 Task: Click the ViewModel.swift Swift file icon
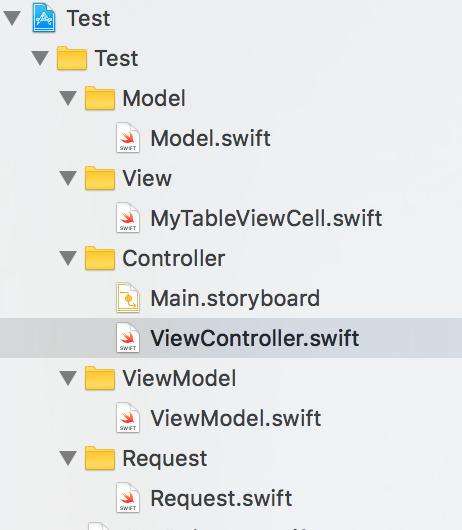(x=128, y=418)
